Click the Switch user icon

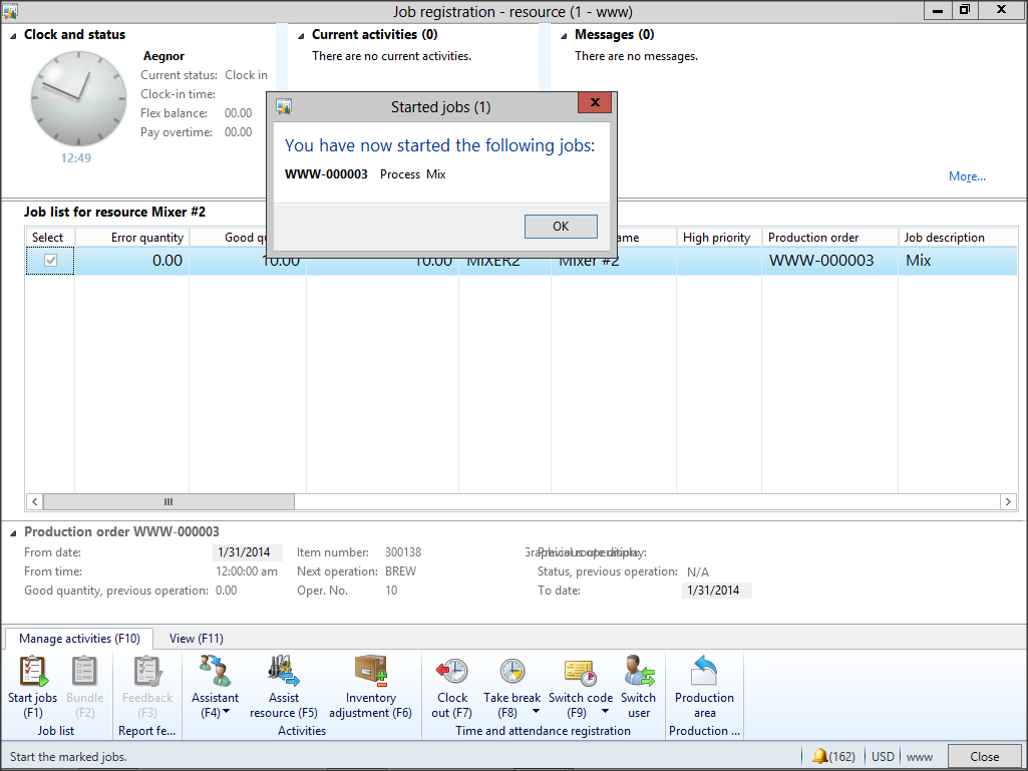638,671
